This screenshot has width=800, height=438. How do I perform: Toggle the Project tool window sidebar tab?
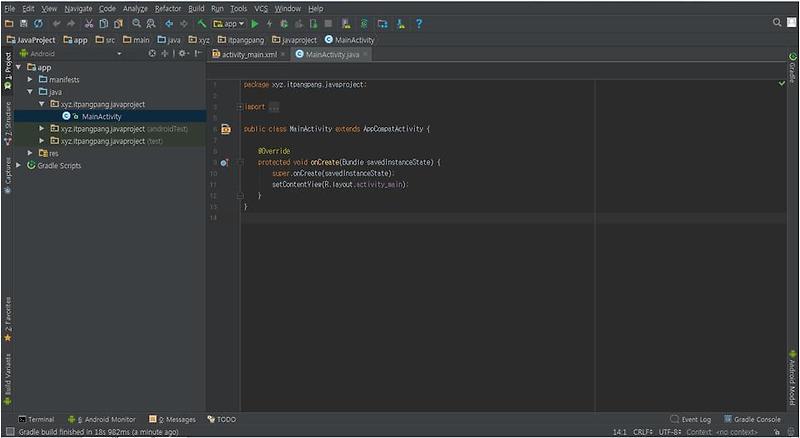pyautogui.click(x=7, y=65)
